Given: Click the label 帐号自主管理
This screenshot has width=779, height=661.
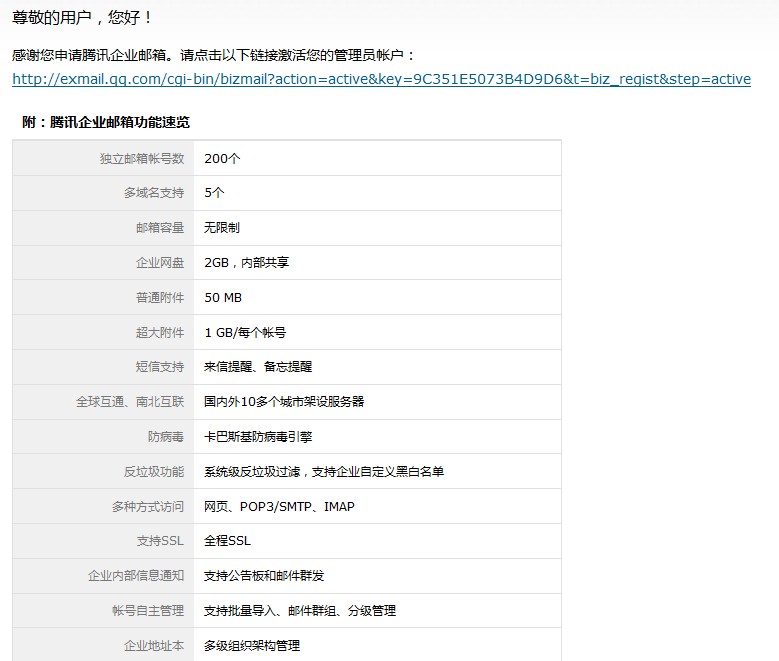Looking at the screenshot, I should (148, 610).
